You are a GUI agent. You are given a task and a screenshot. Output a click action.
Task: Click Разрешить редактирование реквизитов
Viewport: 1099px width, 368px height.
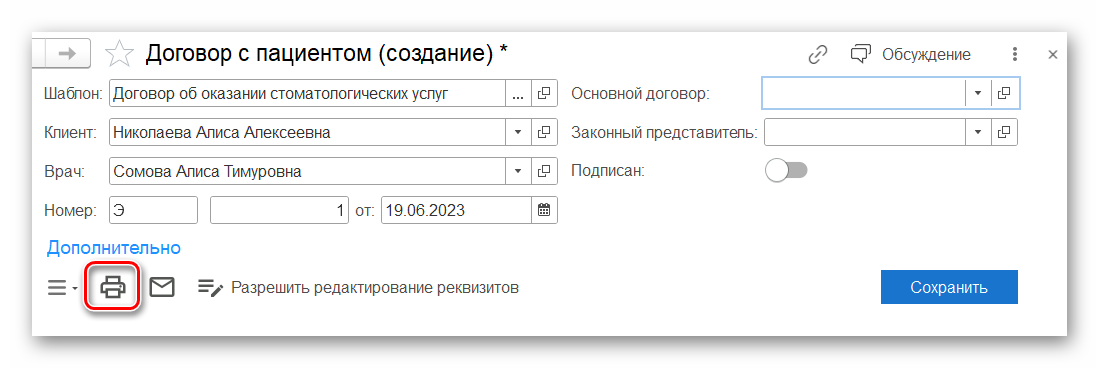[358, 287]
